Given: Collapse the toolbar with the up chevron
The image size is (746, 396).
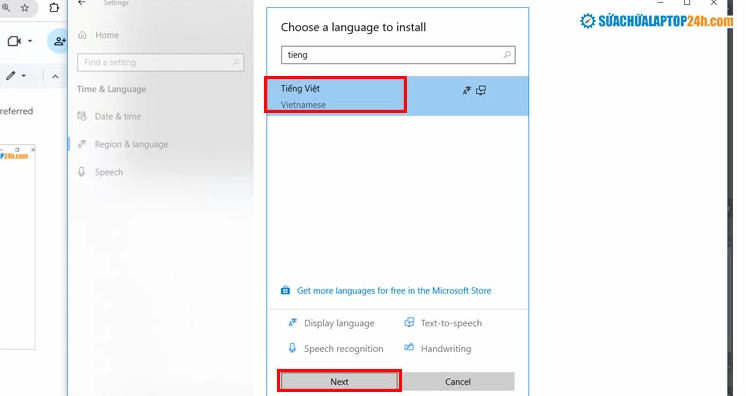Looking at the screenshot, I should 55,76.
